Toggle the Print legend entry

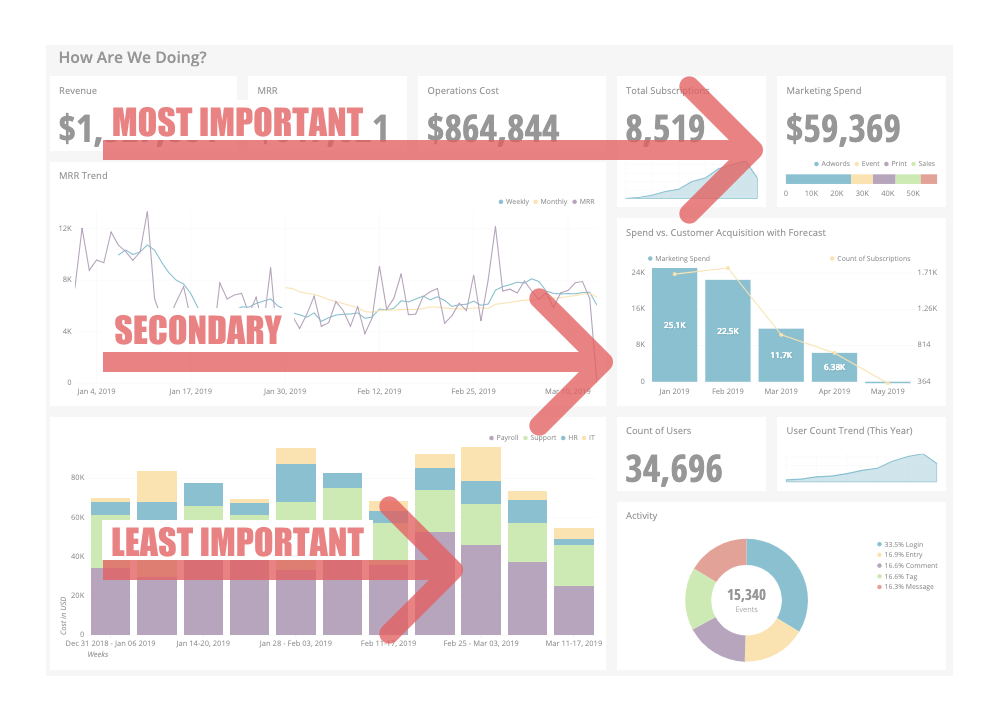click(x=895, y=164)
